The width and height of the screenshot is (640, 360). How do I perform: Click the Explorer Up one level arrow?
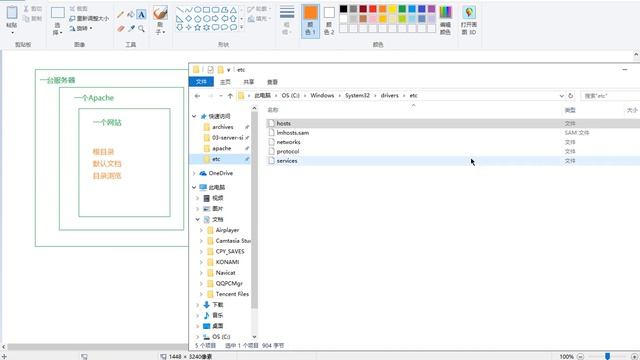(x=230, y=96)
